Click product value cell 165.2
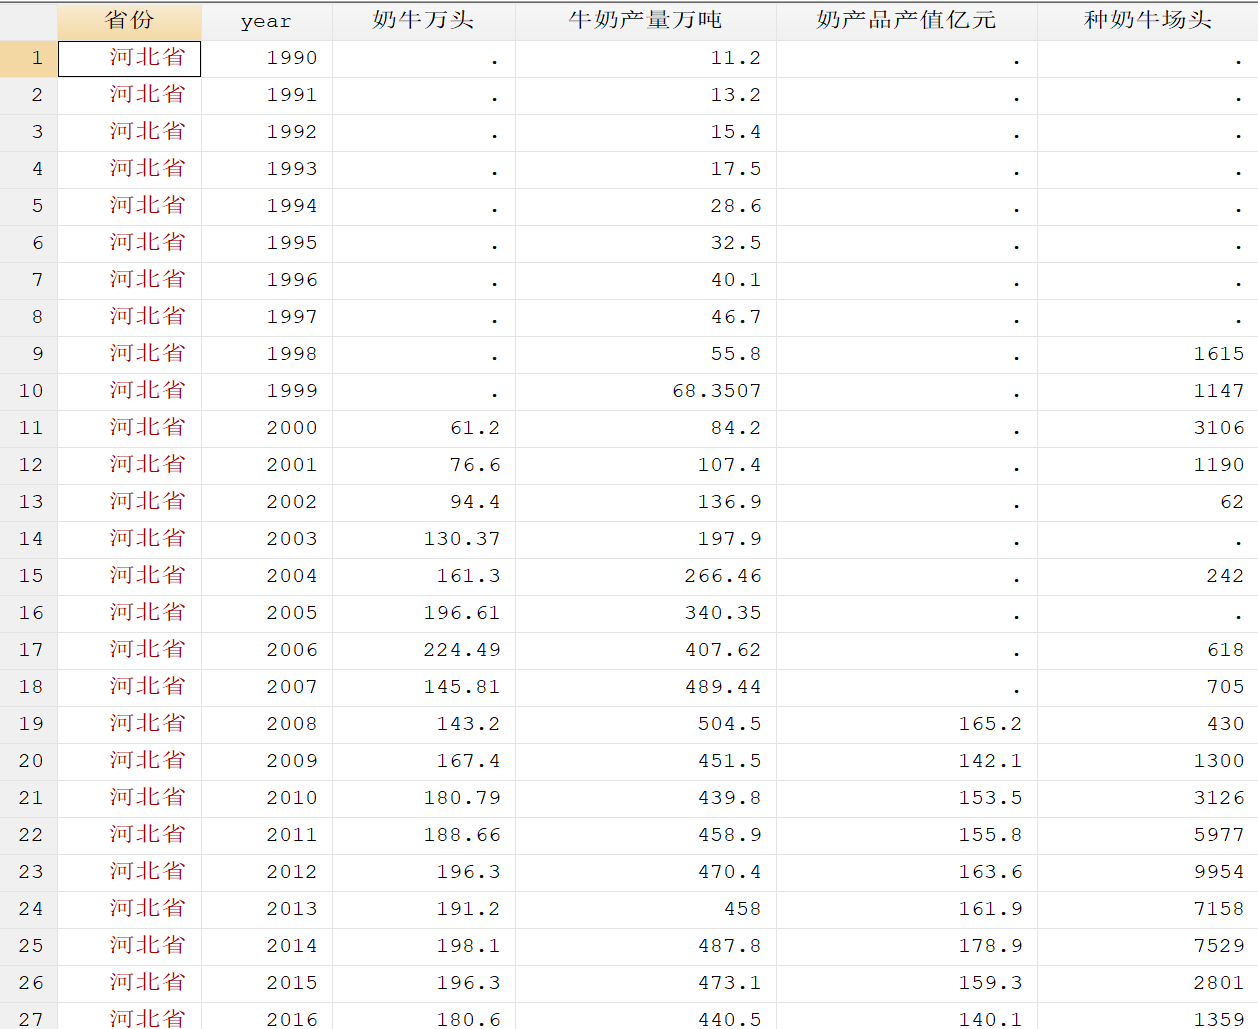This screenshot has height=1029, width=1258. click(907, 724)
